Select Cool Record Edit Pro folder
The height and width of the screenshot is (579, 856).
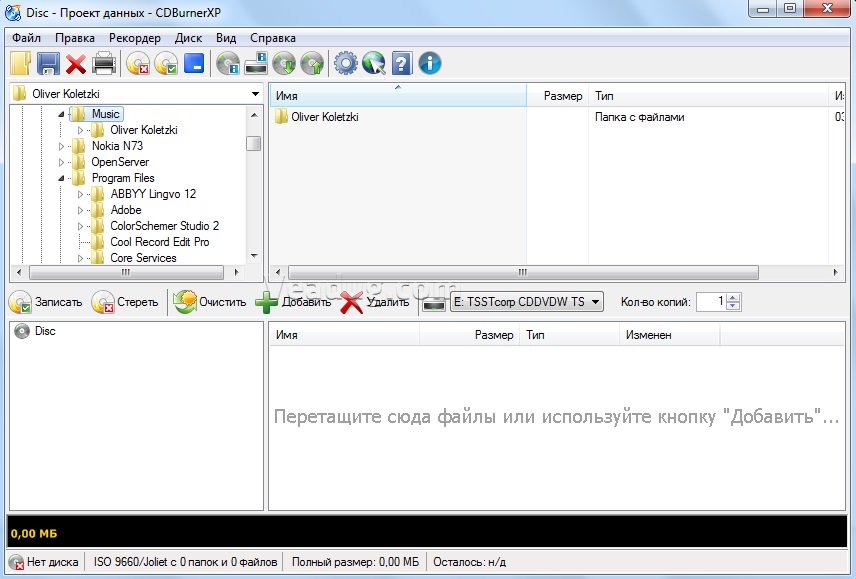pyautogui.click(x=159, y=242)
